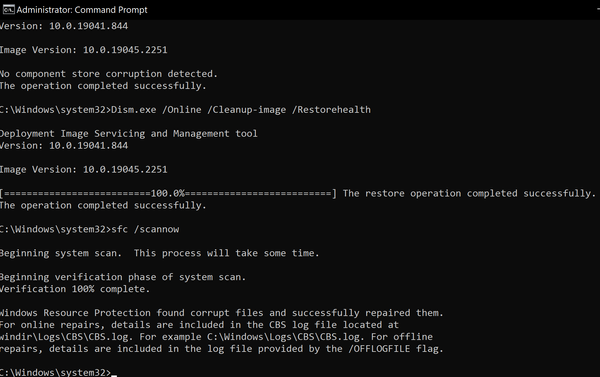Image resolution: width=600 pixels, height=377 pixels.
Task: Click the sfc /scannow command text
Action: pyautogui.click(x=145, y=229)
